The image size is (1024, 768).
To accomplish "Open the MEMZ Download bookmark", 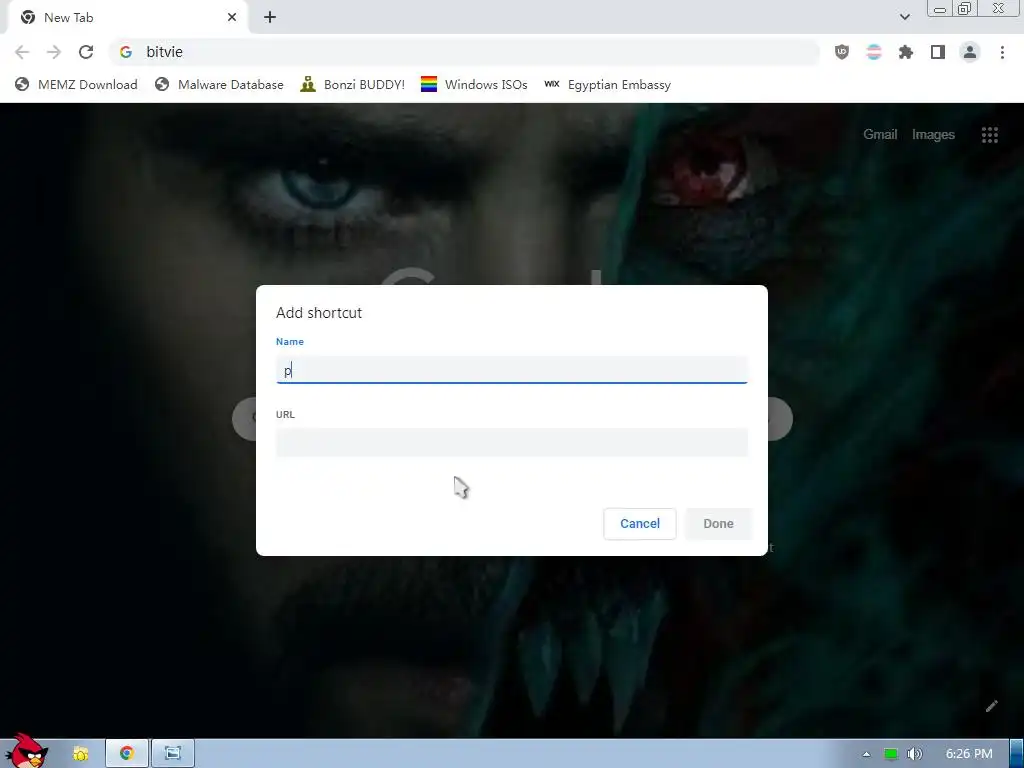I will [x=76, y=85].
